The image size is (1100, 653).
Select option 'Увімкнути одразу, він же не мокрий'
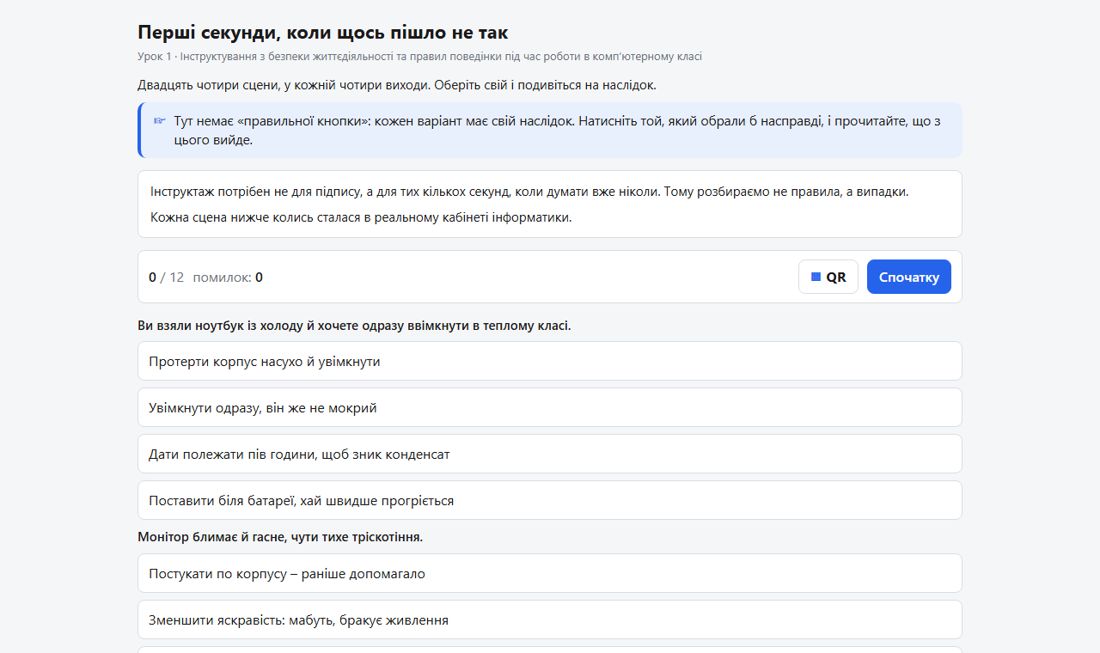(549, 408)
